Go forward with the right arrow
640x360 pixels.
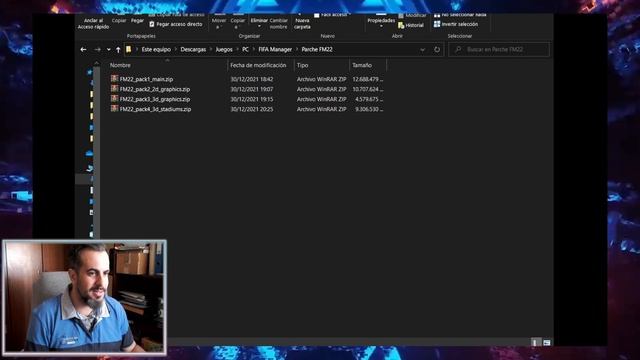(x=97, y=49)
